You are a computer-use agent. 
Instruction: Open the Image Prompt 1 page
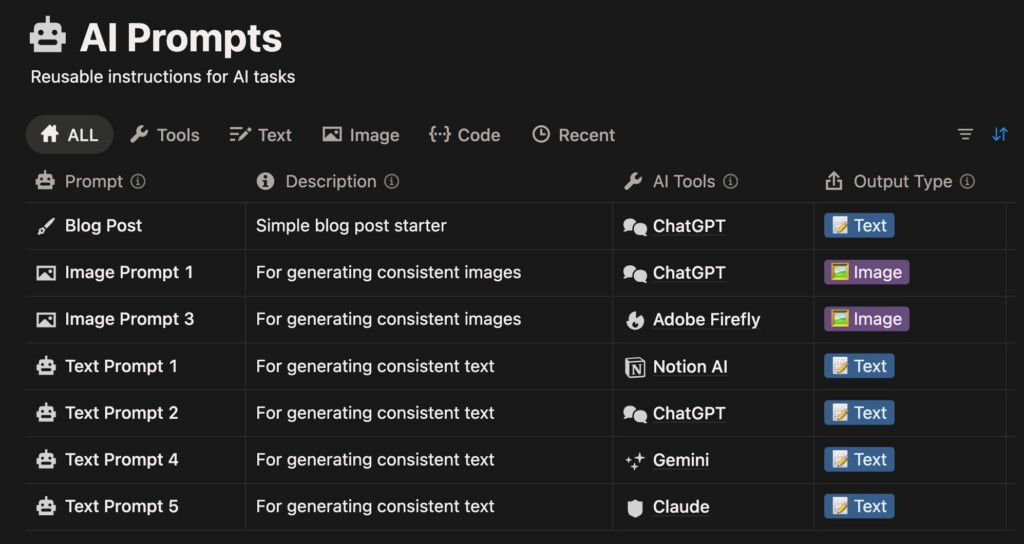(x=129, y=272)
